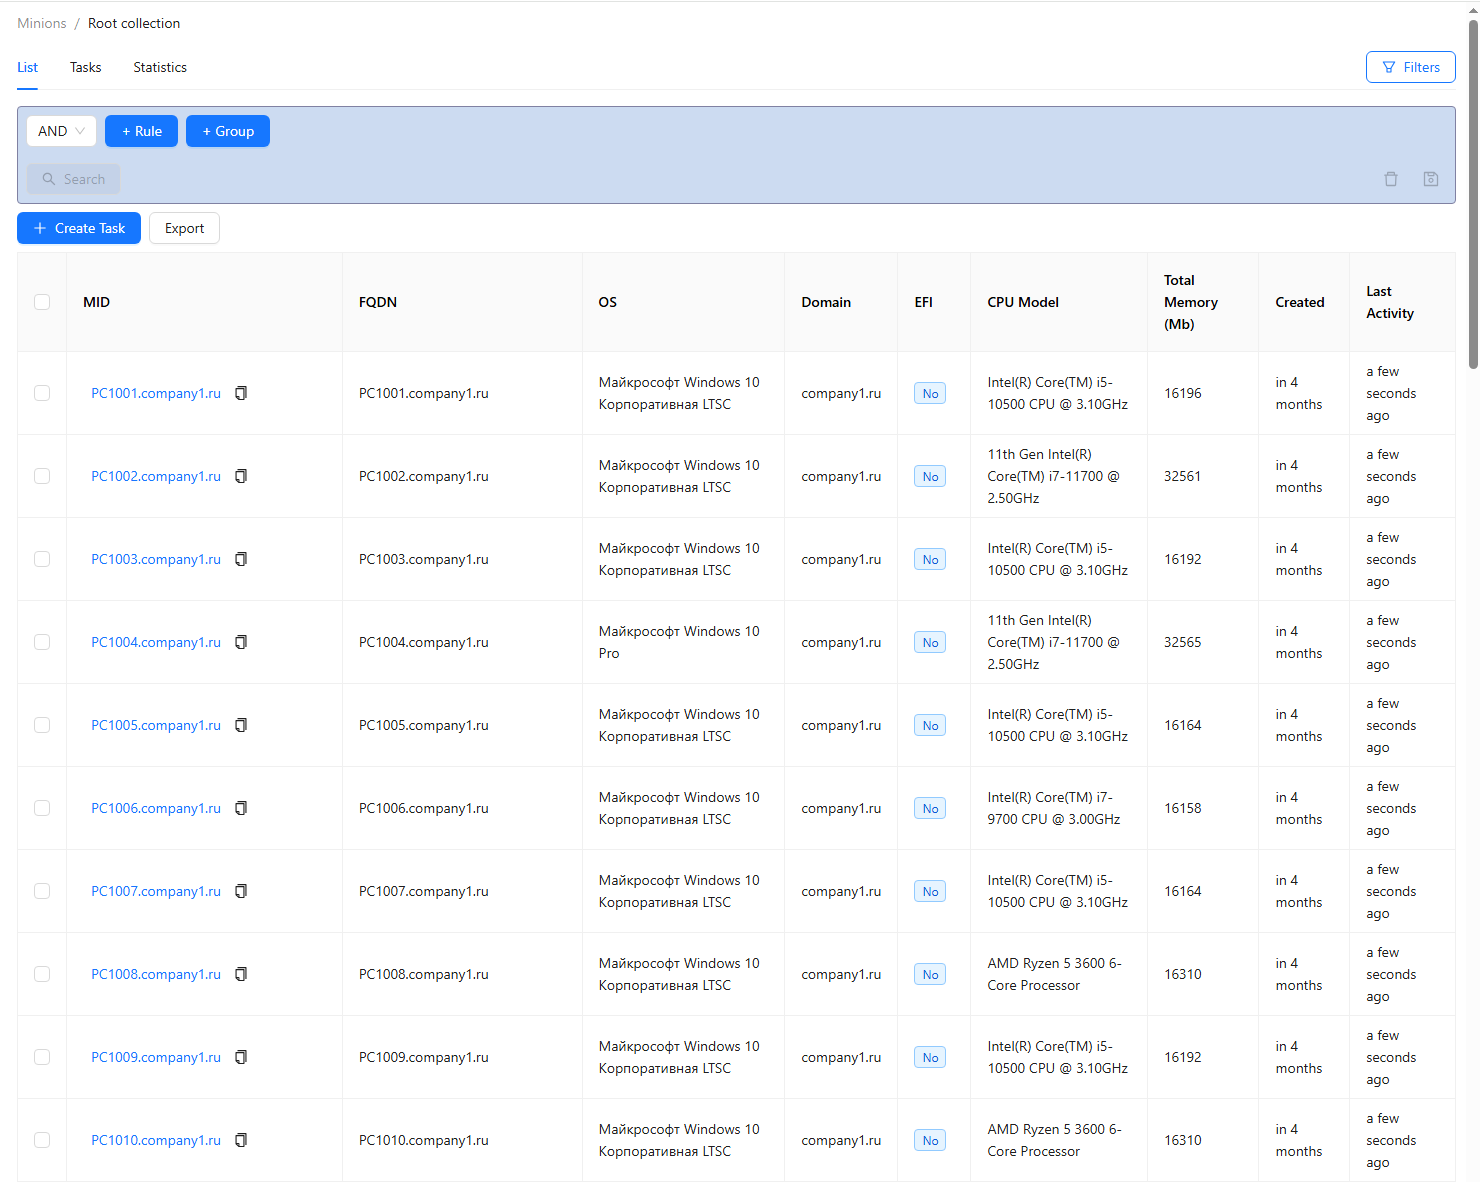The height and width of the screenshot is (1182, 1480).
Task: Copy MID of PC1007.company1.ru
Action: click(x=241, y=891)
